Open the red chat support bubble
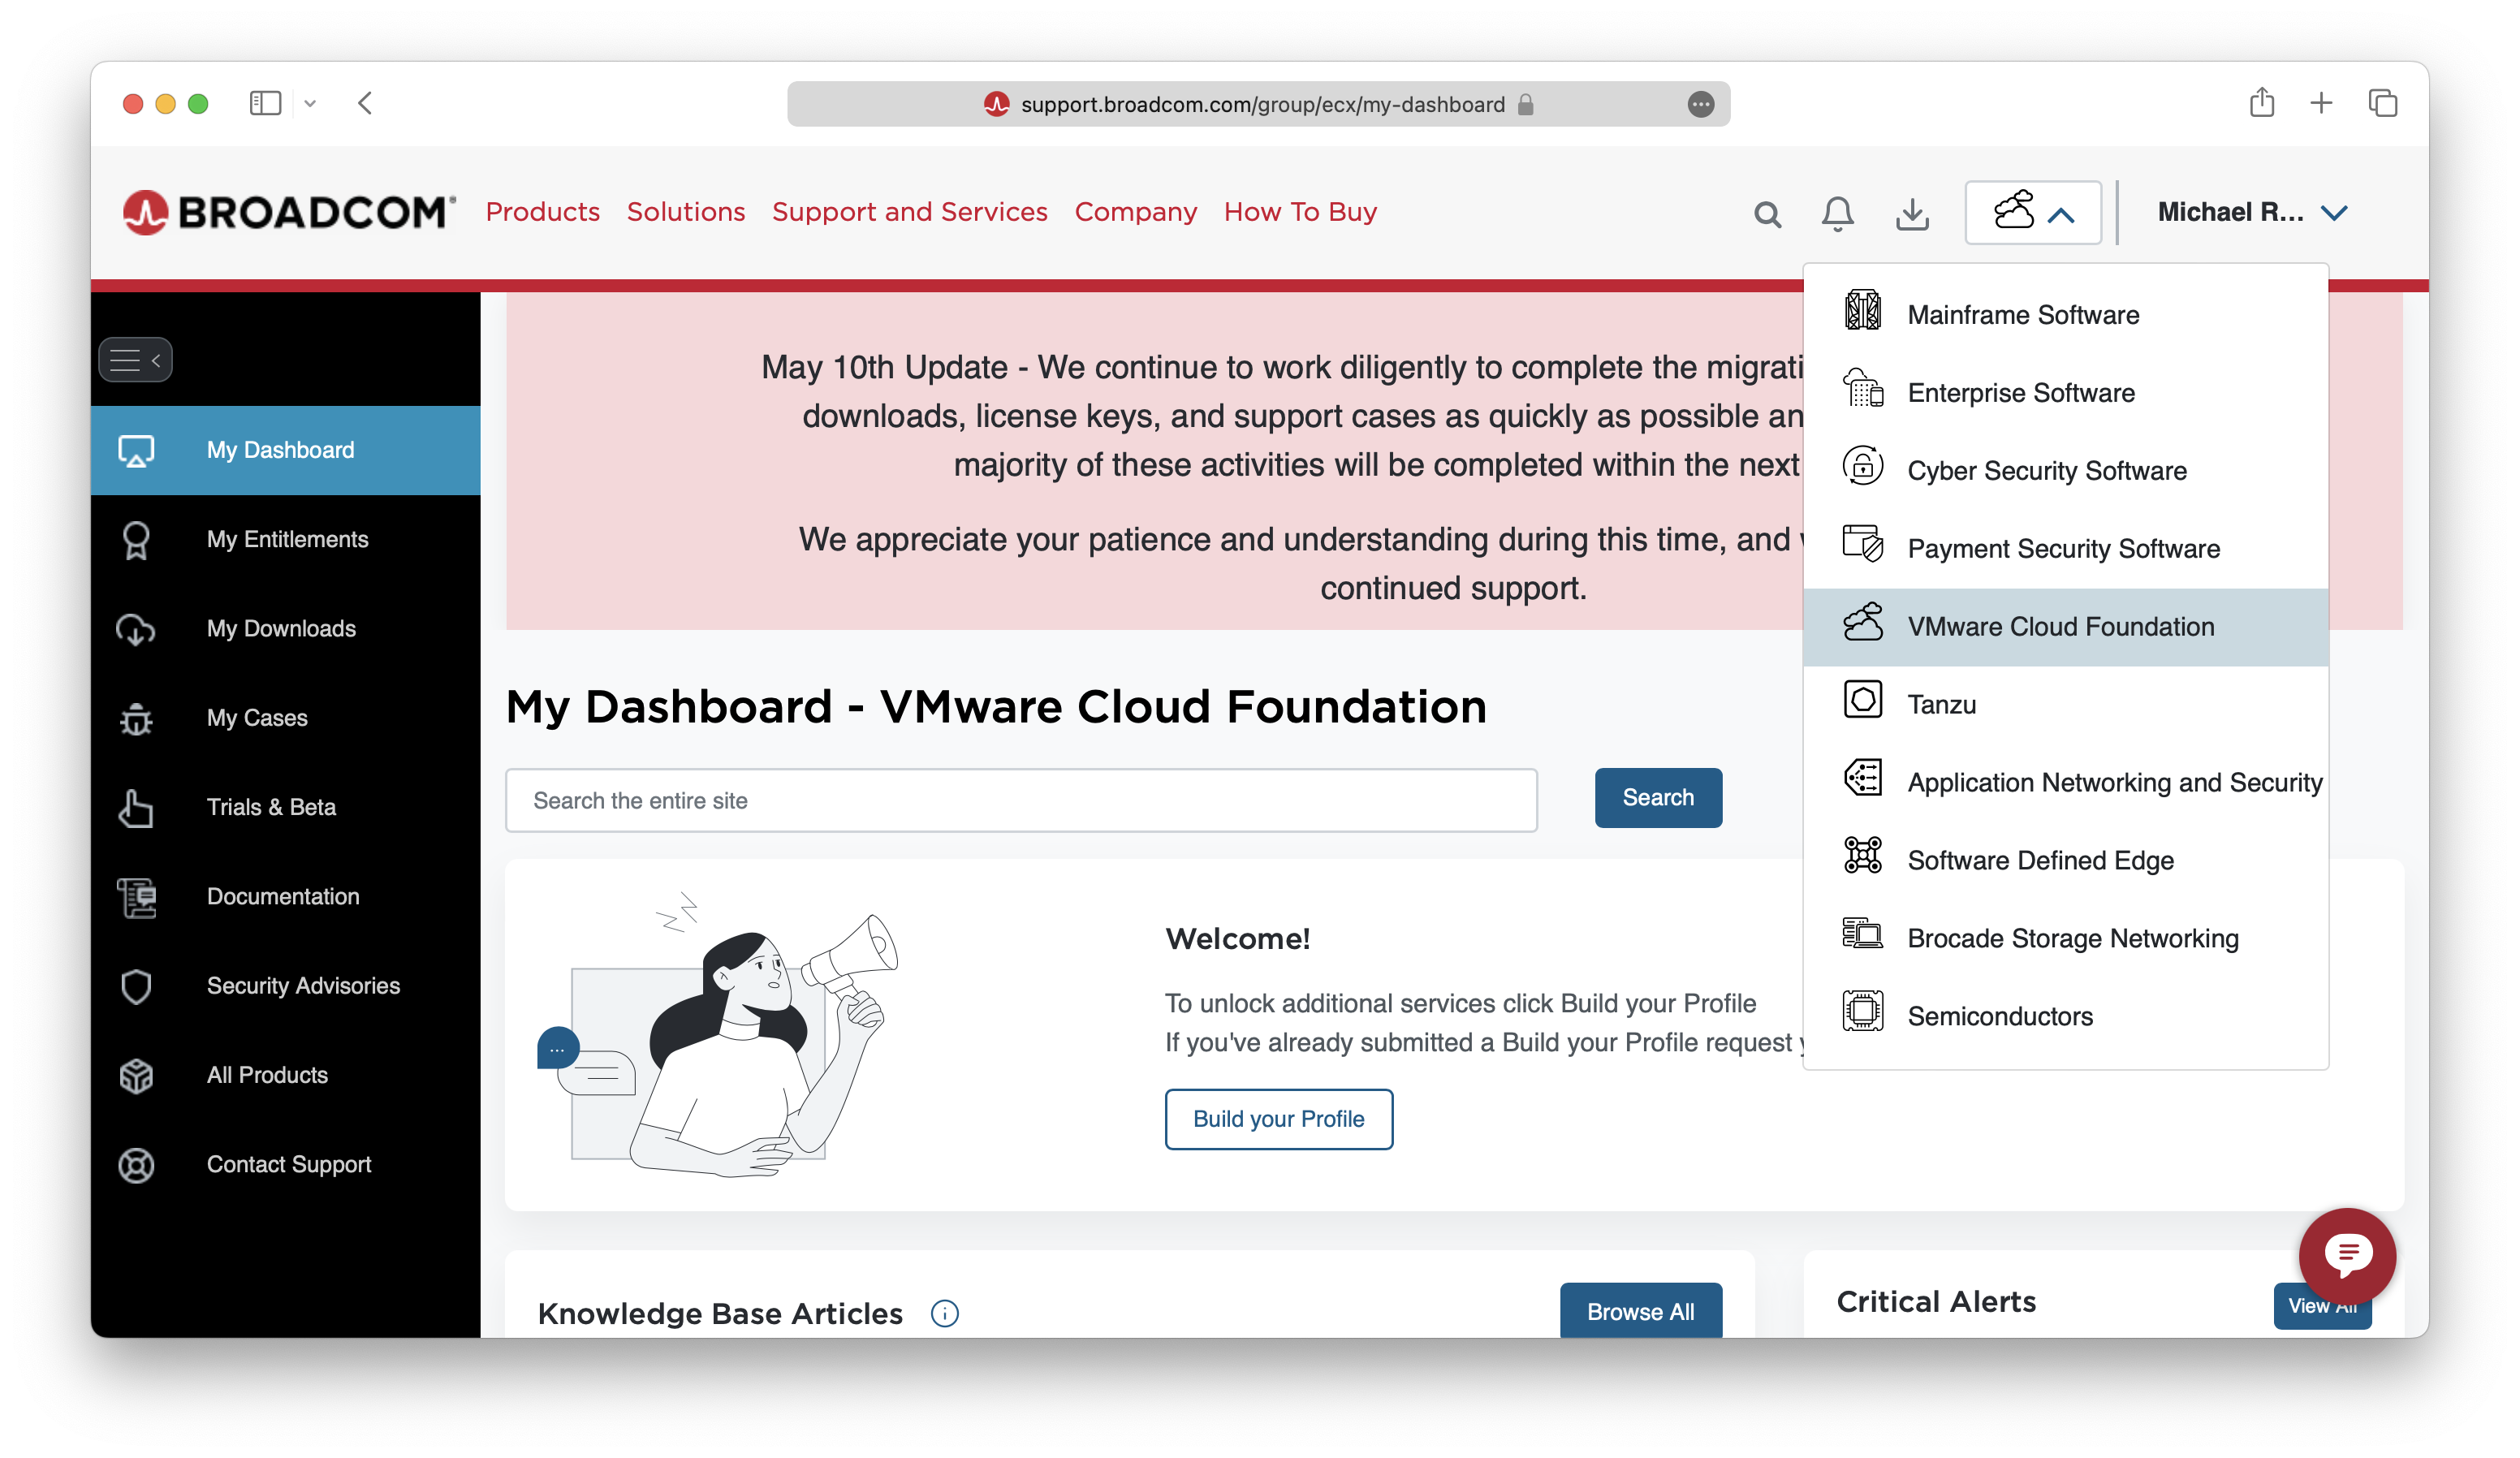 (2346, 1256)
